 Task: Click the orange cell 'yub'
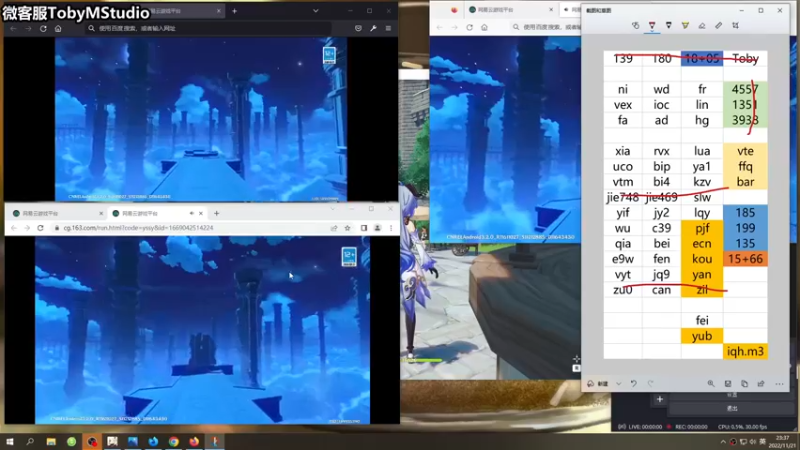[702, 336]
